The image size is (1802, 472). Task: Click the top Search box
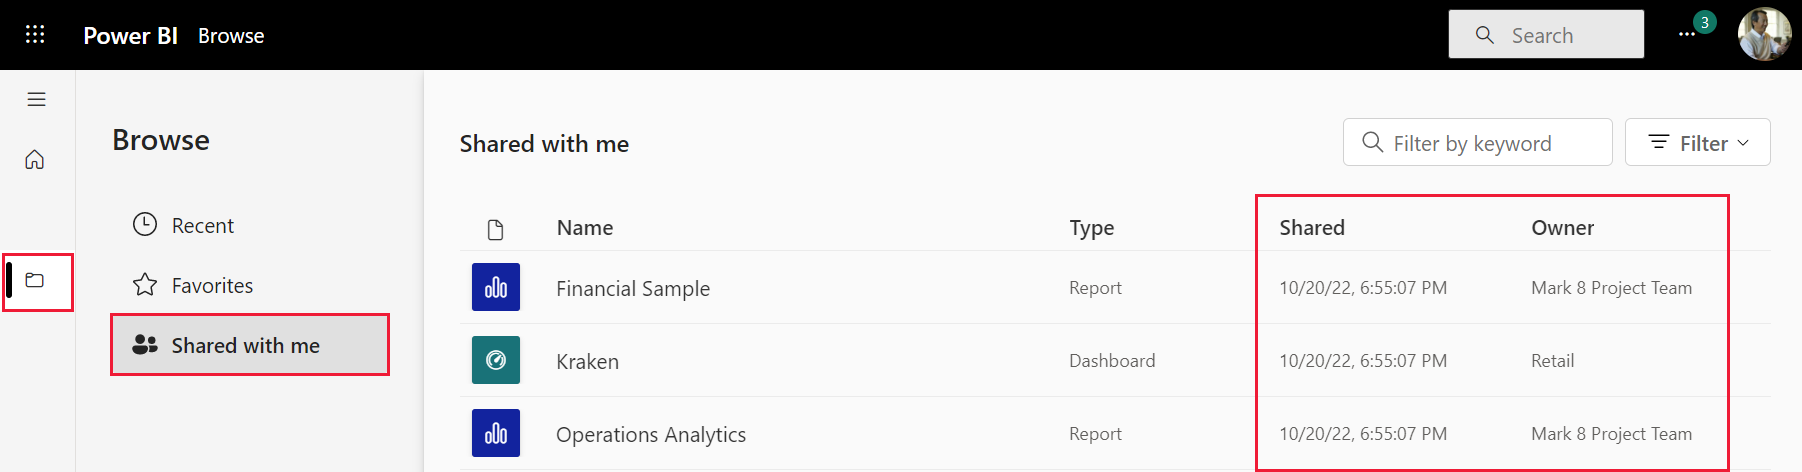point(1545,35)
